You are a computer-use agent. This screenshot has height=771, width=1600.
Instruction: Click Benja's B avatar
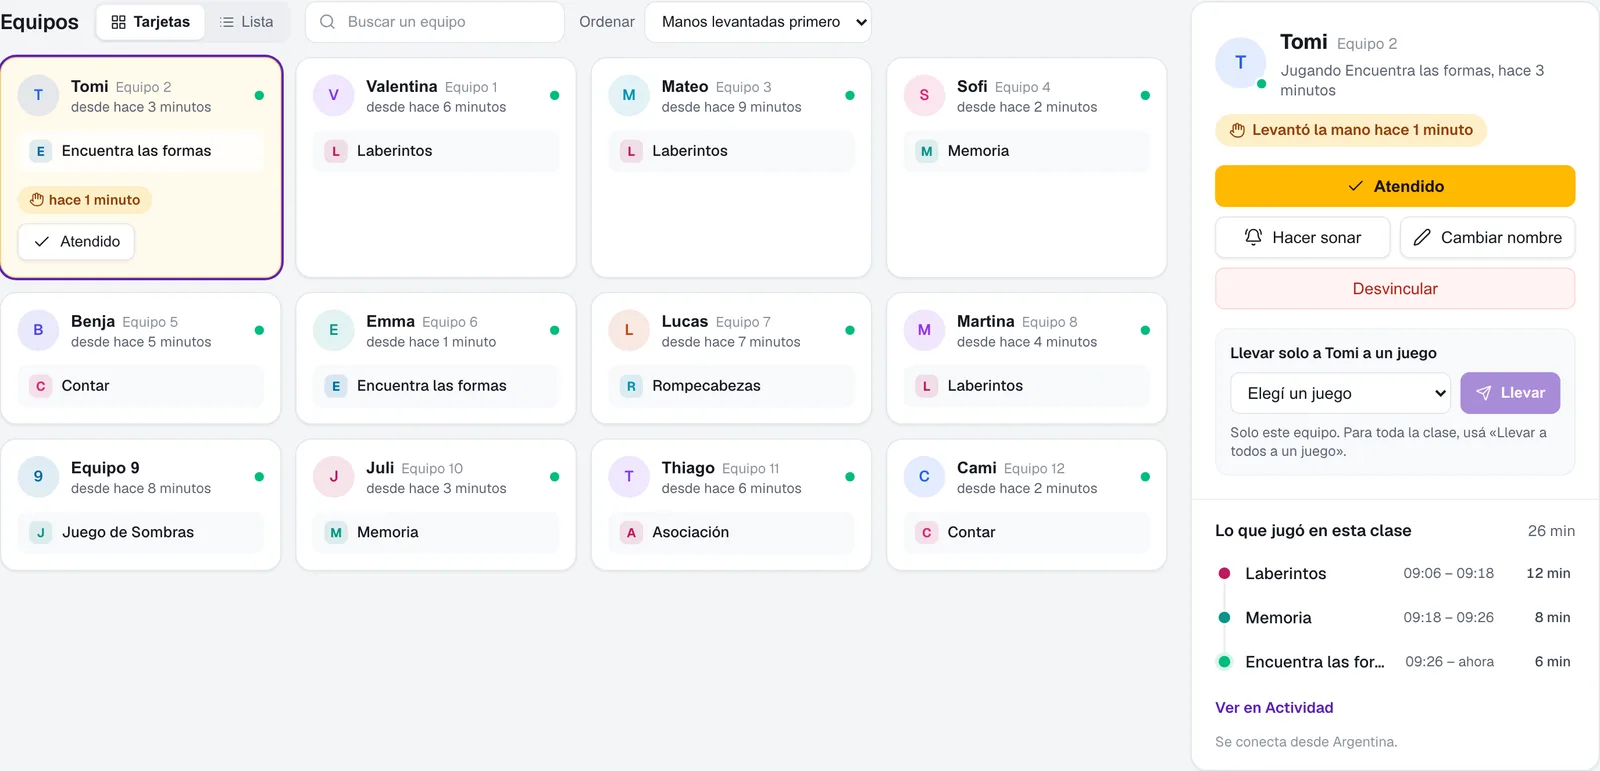(38, 330)
